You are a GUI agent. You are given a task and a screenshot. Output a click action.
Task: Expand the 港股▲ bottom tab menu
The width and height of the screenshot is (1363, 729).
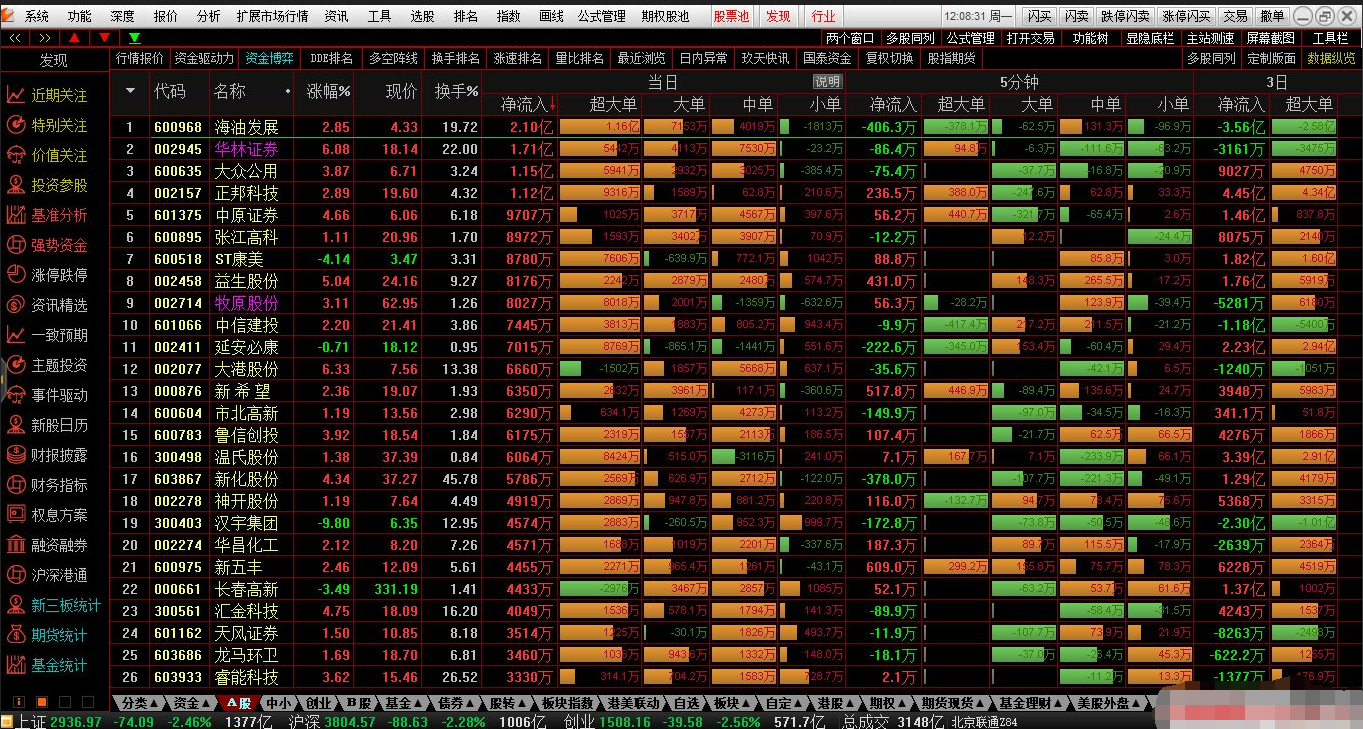pyautogui.click(x=834, y=703)
